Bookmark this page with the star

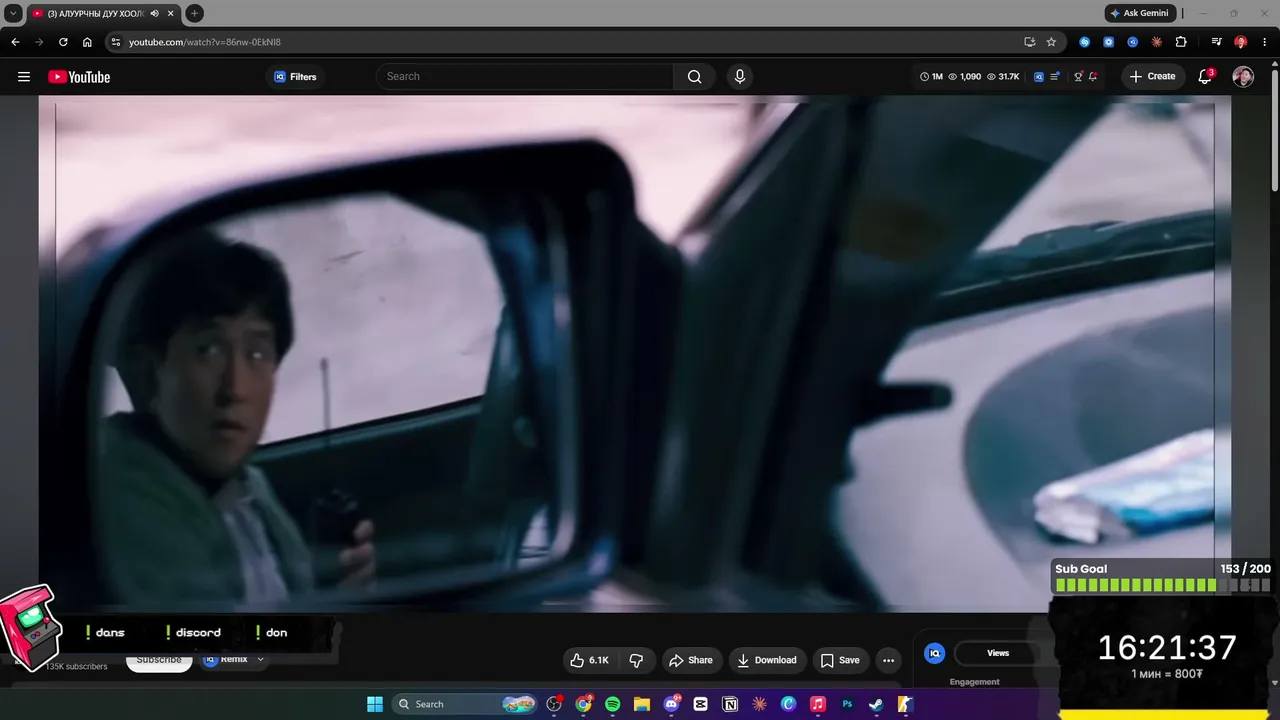(1051, 42)
